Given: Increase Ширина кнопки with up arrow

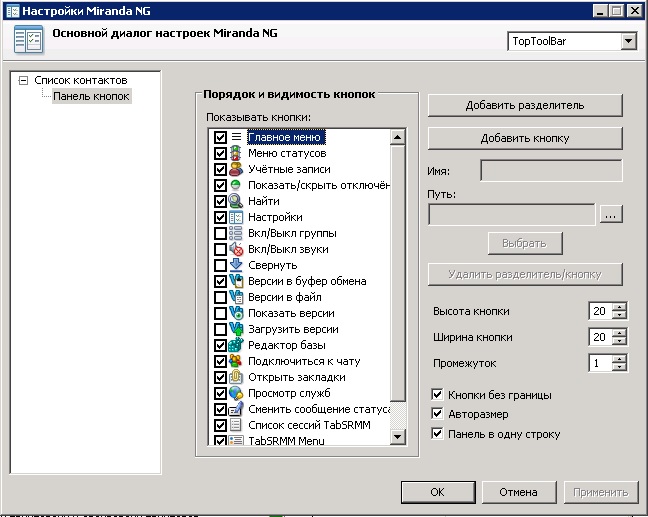Looking at the screenshot, I should pyautogui.click(x=619, y=332).
